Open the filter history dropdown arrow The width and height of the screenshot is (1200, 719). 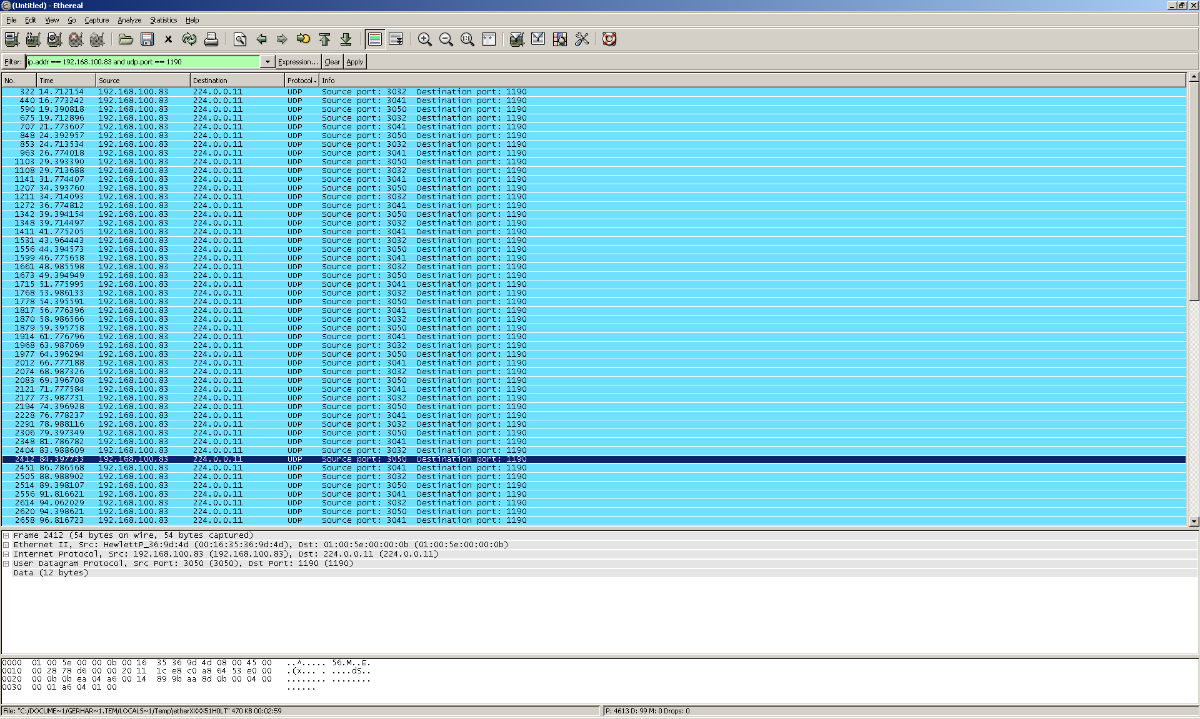coord(267,62)
